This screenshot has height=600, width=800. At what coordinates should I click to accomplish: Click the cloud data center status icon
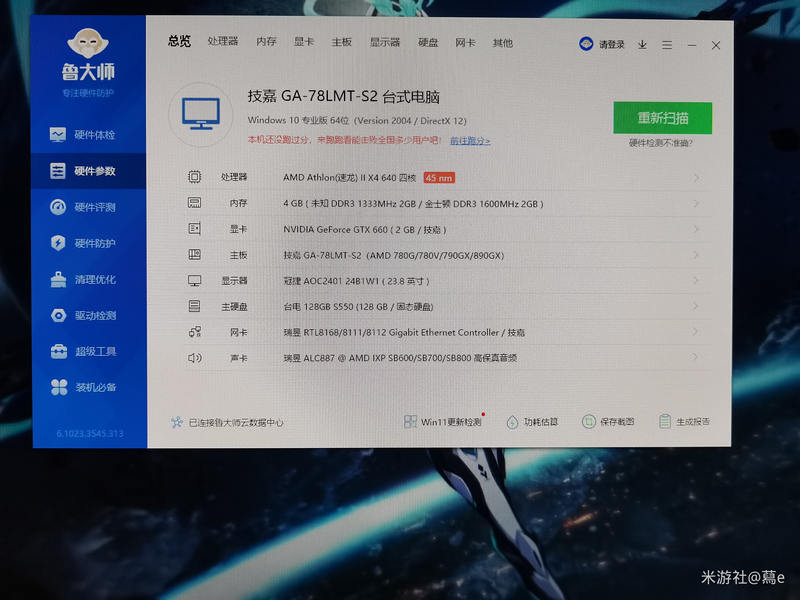pos(177,422)
